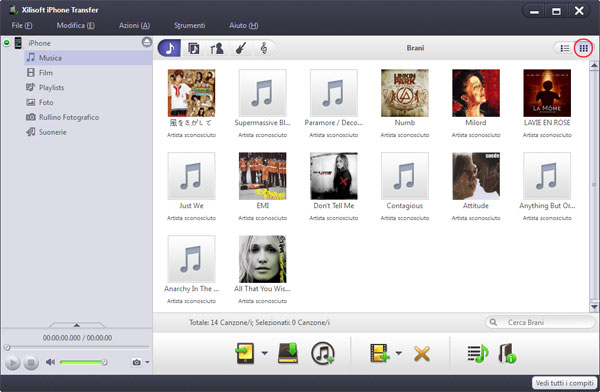Click Totale: 14 Canzone status text
Screen dimensions: 600x392
pos(259,323)
